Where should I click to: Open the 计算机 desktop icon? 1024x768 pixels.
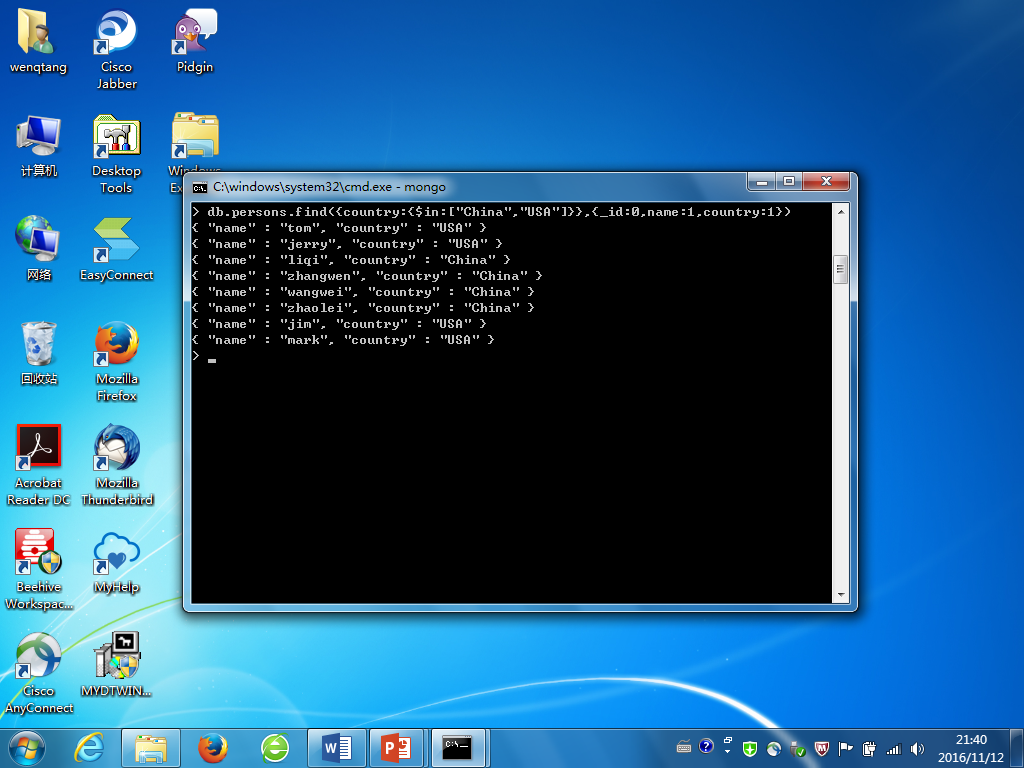click(x=39, y=145)
